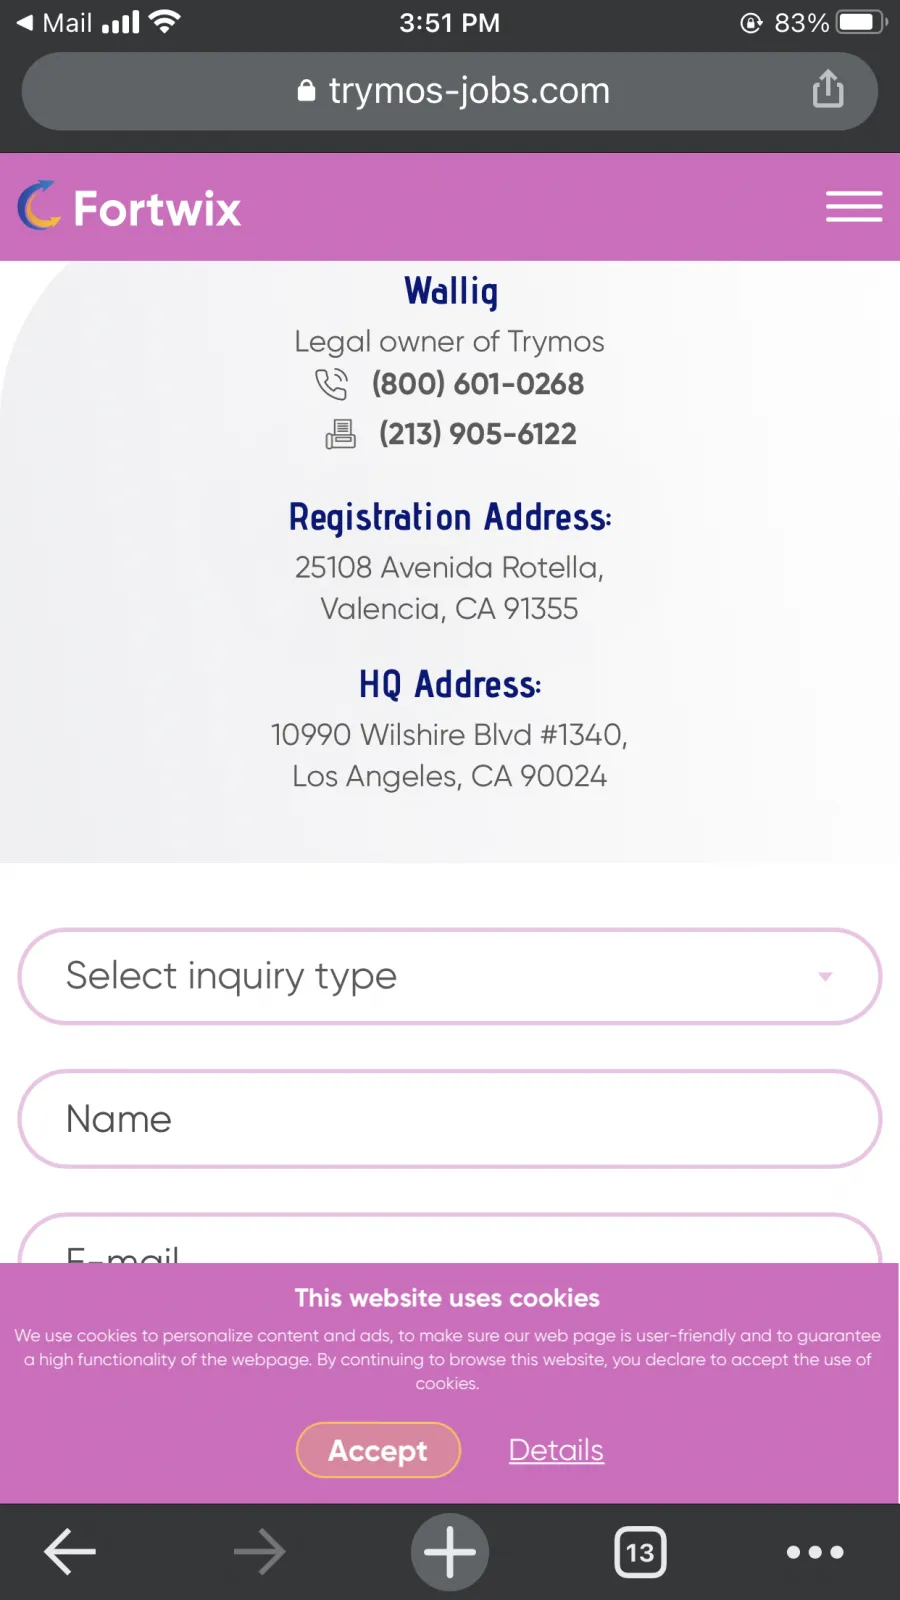Go back with the browser back arrow
The image size is (900, 1600).
pyautogui.click(x=70, y=1552)
